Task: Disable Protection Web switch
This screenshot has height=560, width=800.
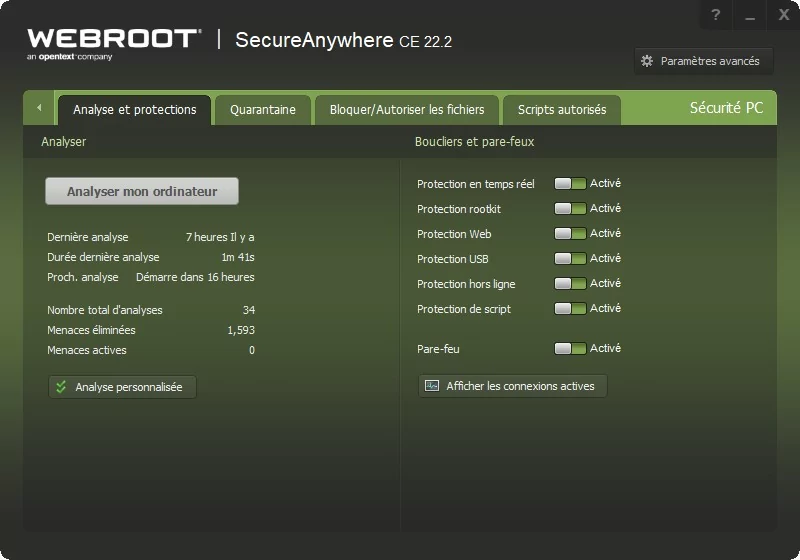Action: [570, 234]
